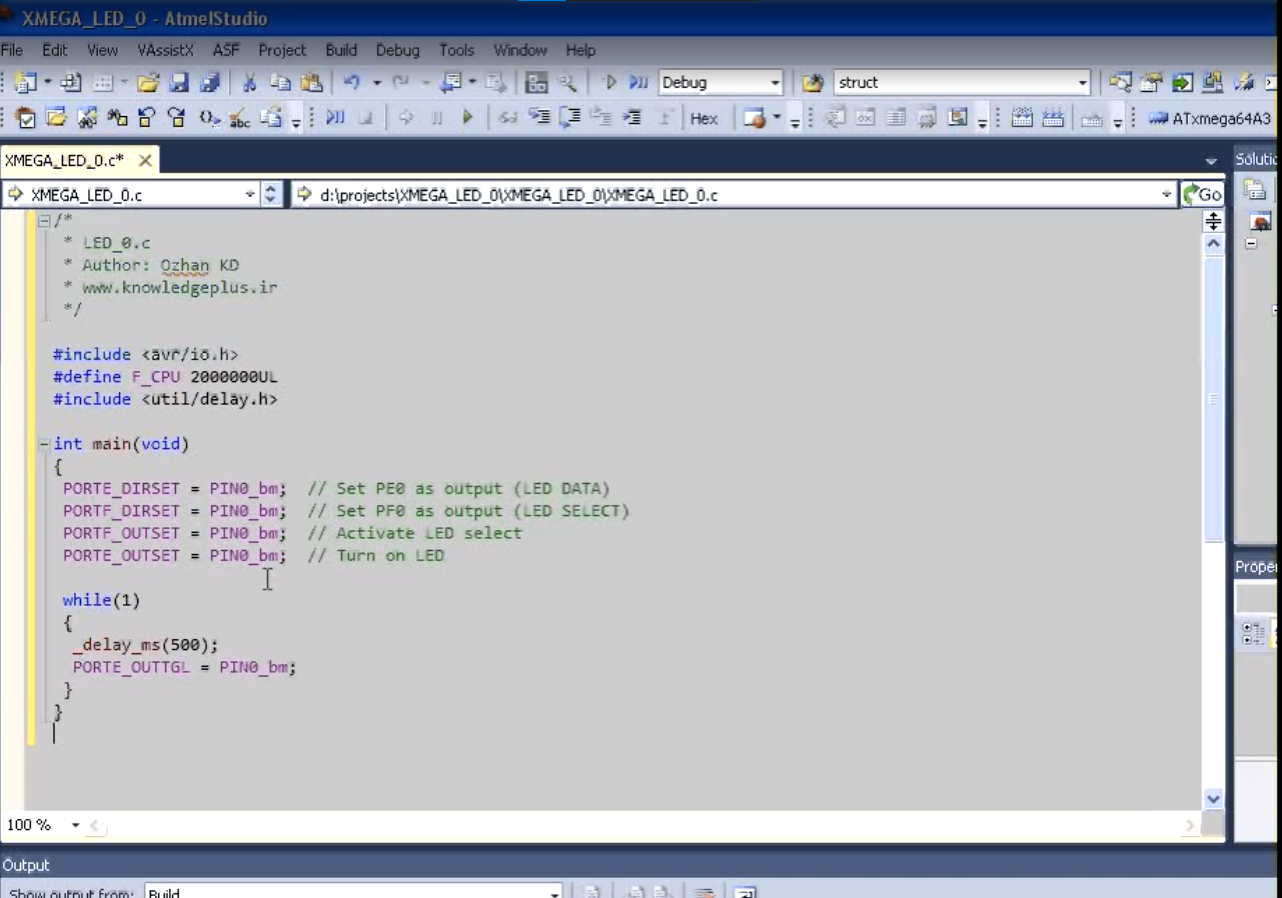The width and height of the screenshot is (1282, 898).
Task: Collapse the int main(void) block
Action: [43, 444]
